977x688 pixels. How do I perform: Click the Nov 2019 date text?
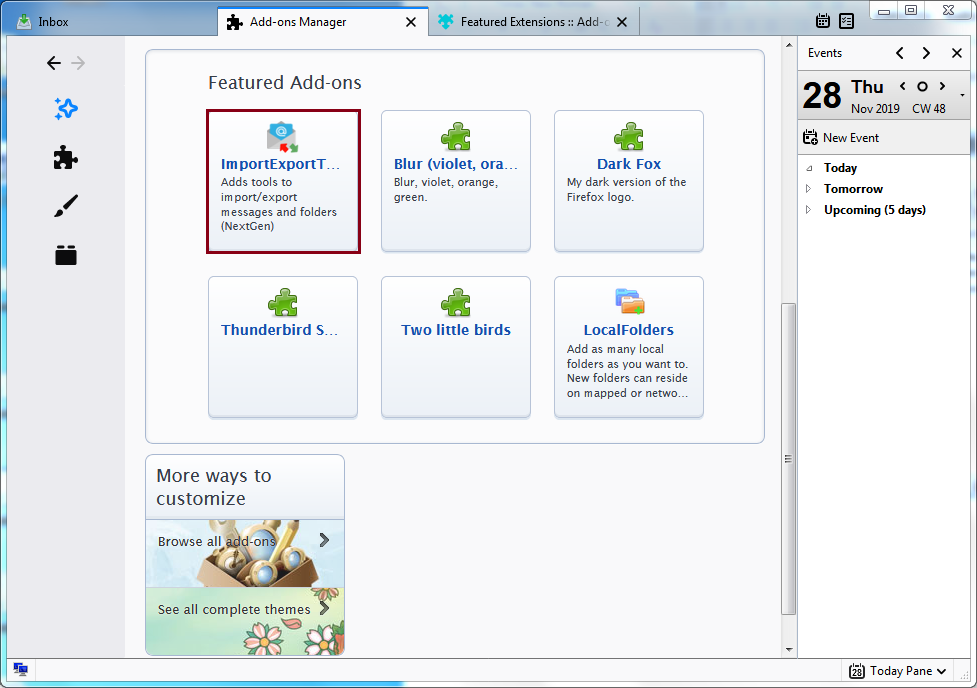[x=875, y=109]
